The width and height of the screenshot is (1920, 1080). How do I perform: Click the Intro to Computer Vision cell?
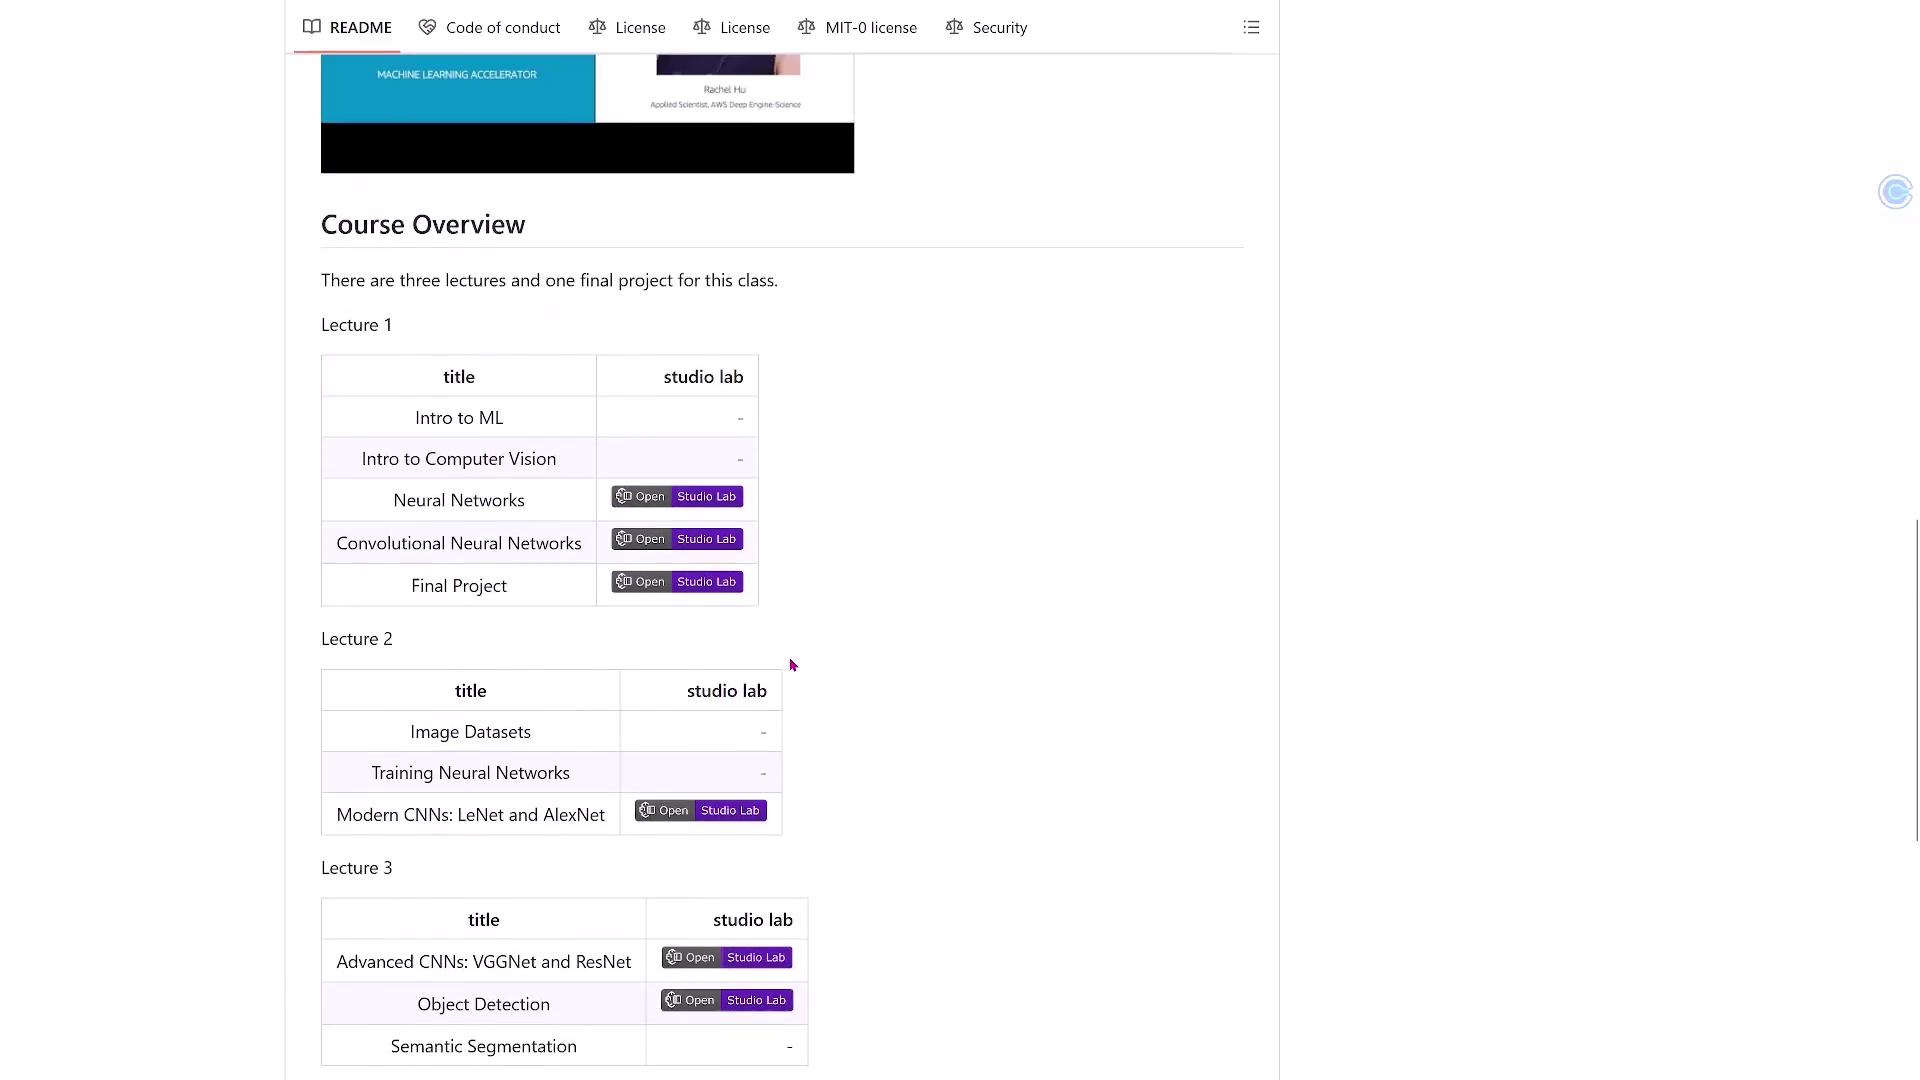click(458, 459)
